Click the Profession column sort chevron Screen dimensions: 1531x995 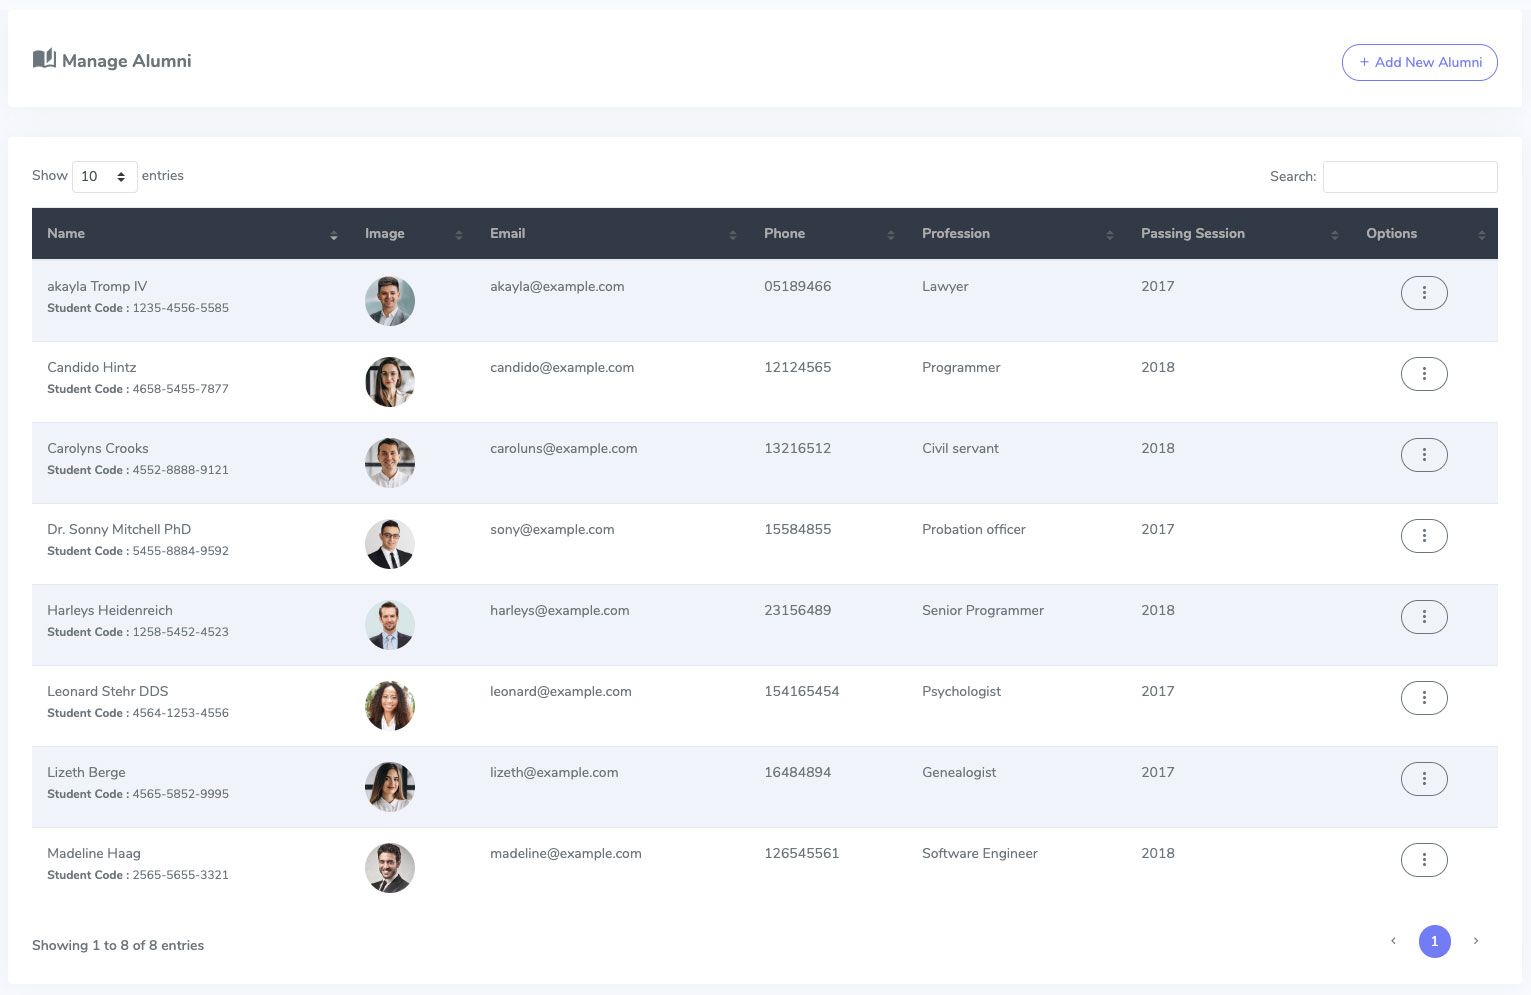(x=1109, y=236)
